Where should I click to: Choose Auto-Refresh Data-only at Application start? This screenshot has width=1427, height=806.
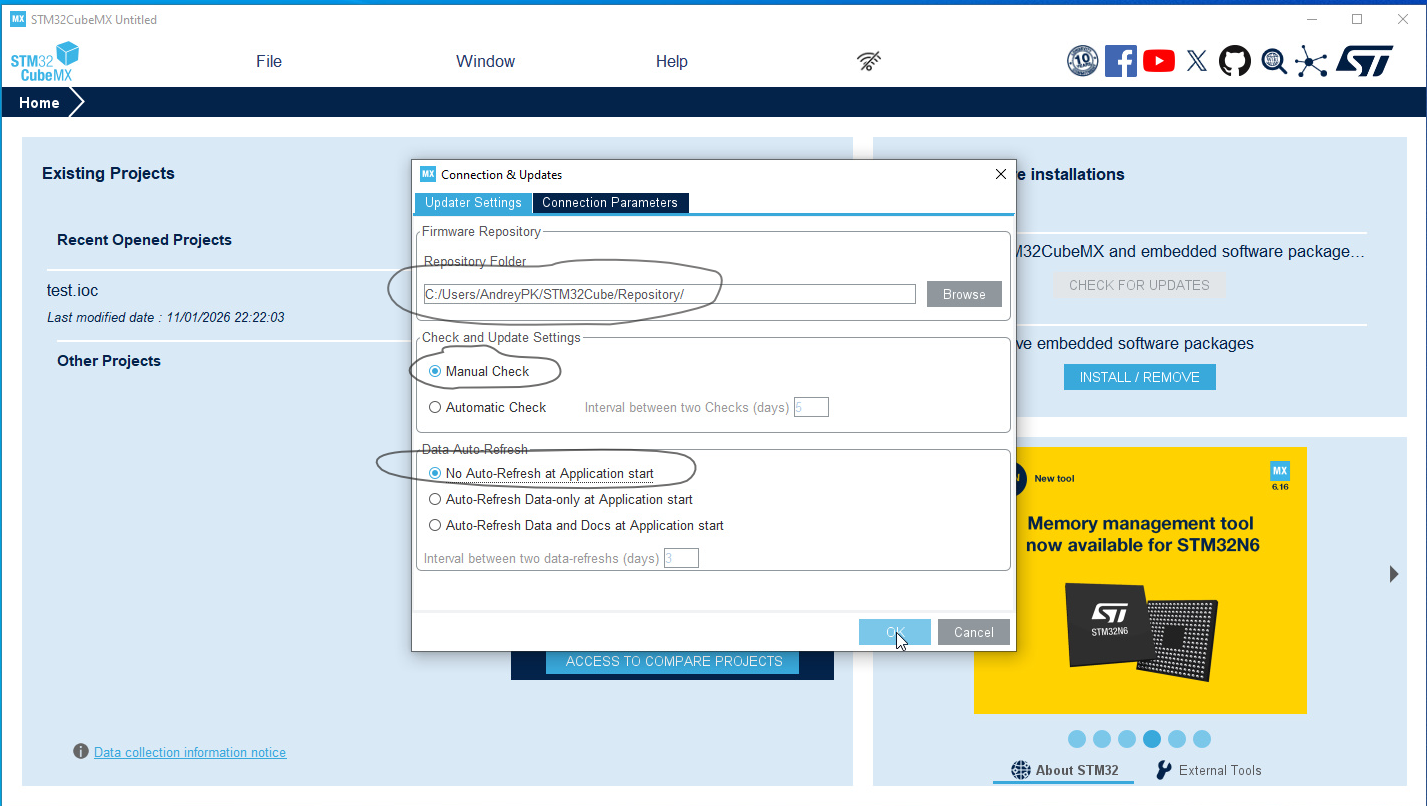(x=435, y=499)
